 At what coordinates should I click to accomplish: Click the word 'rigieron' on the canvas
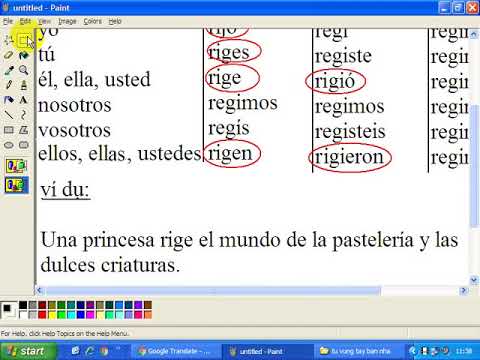click(349, 157)
